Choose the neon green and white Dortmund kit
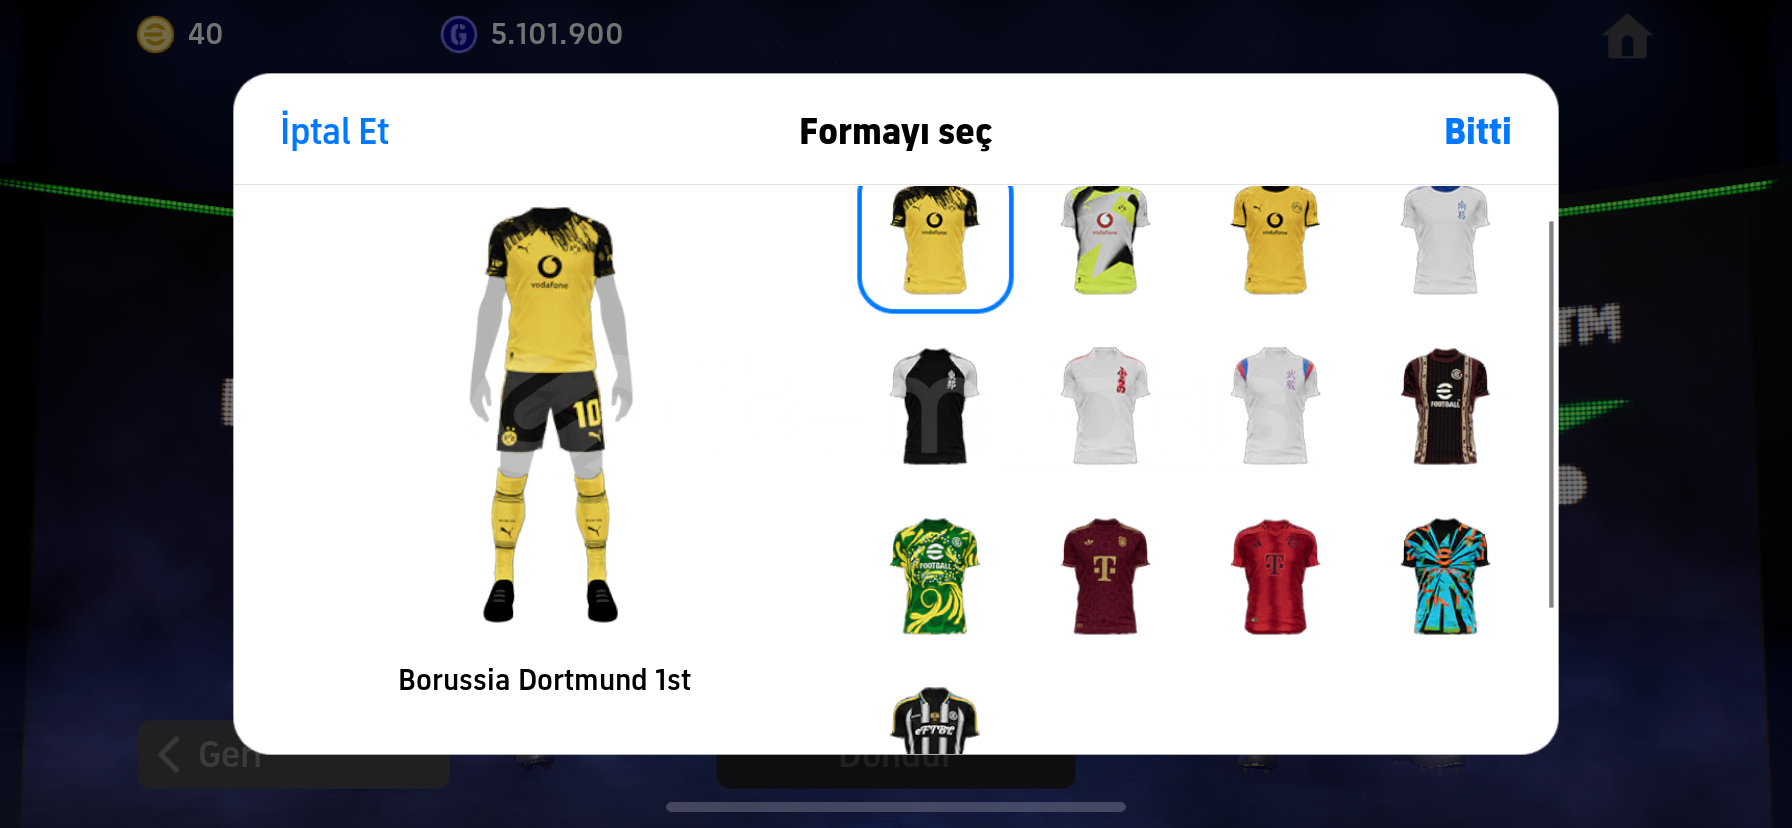1792x828 pixels. (x=1105, y=240)
